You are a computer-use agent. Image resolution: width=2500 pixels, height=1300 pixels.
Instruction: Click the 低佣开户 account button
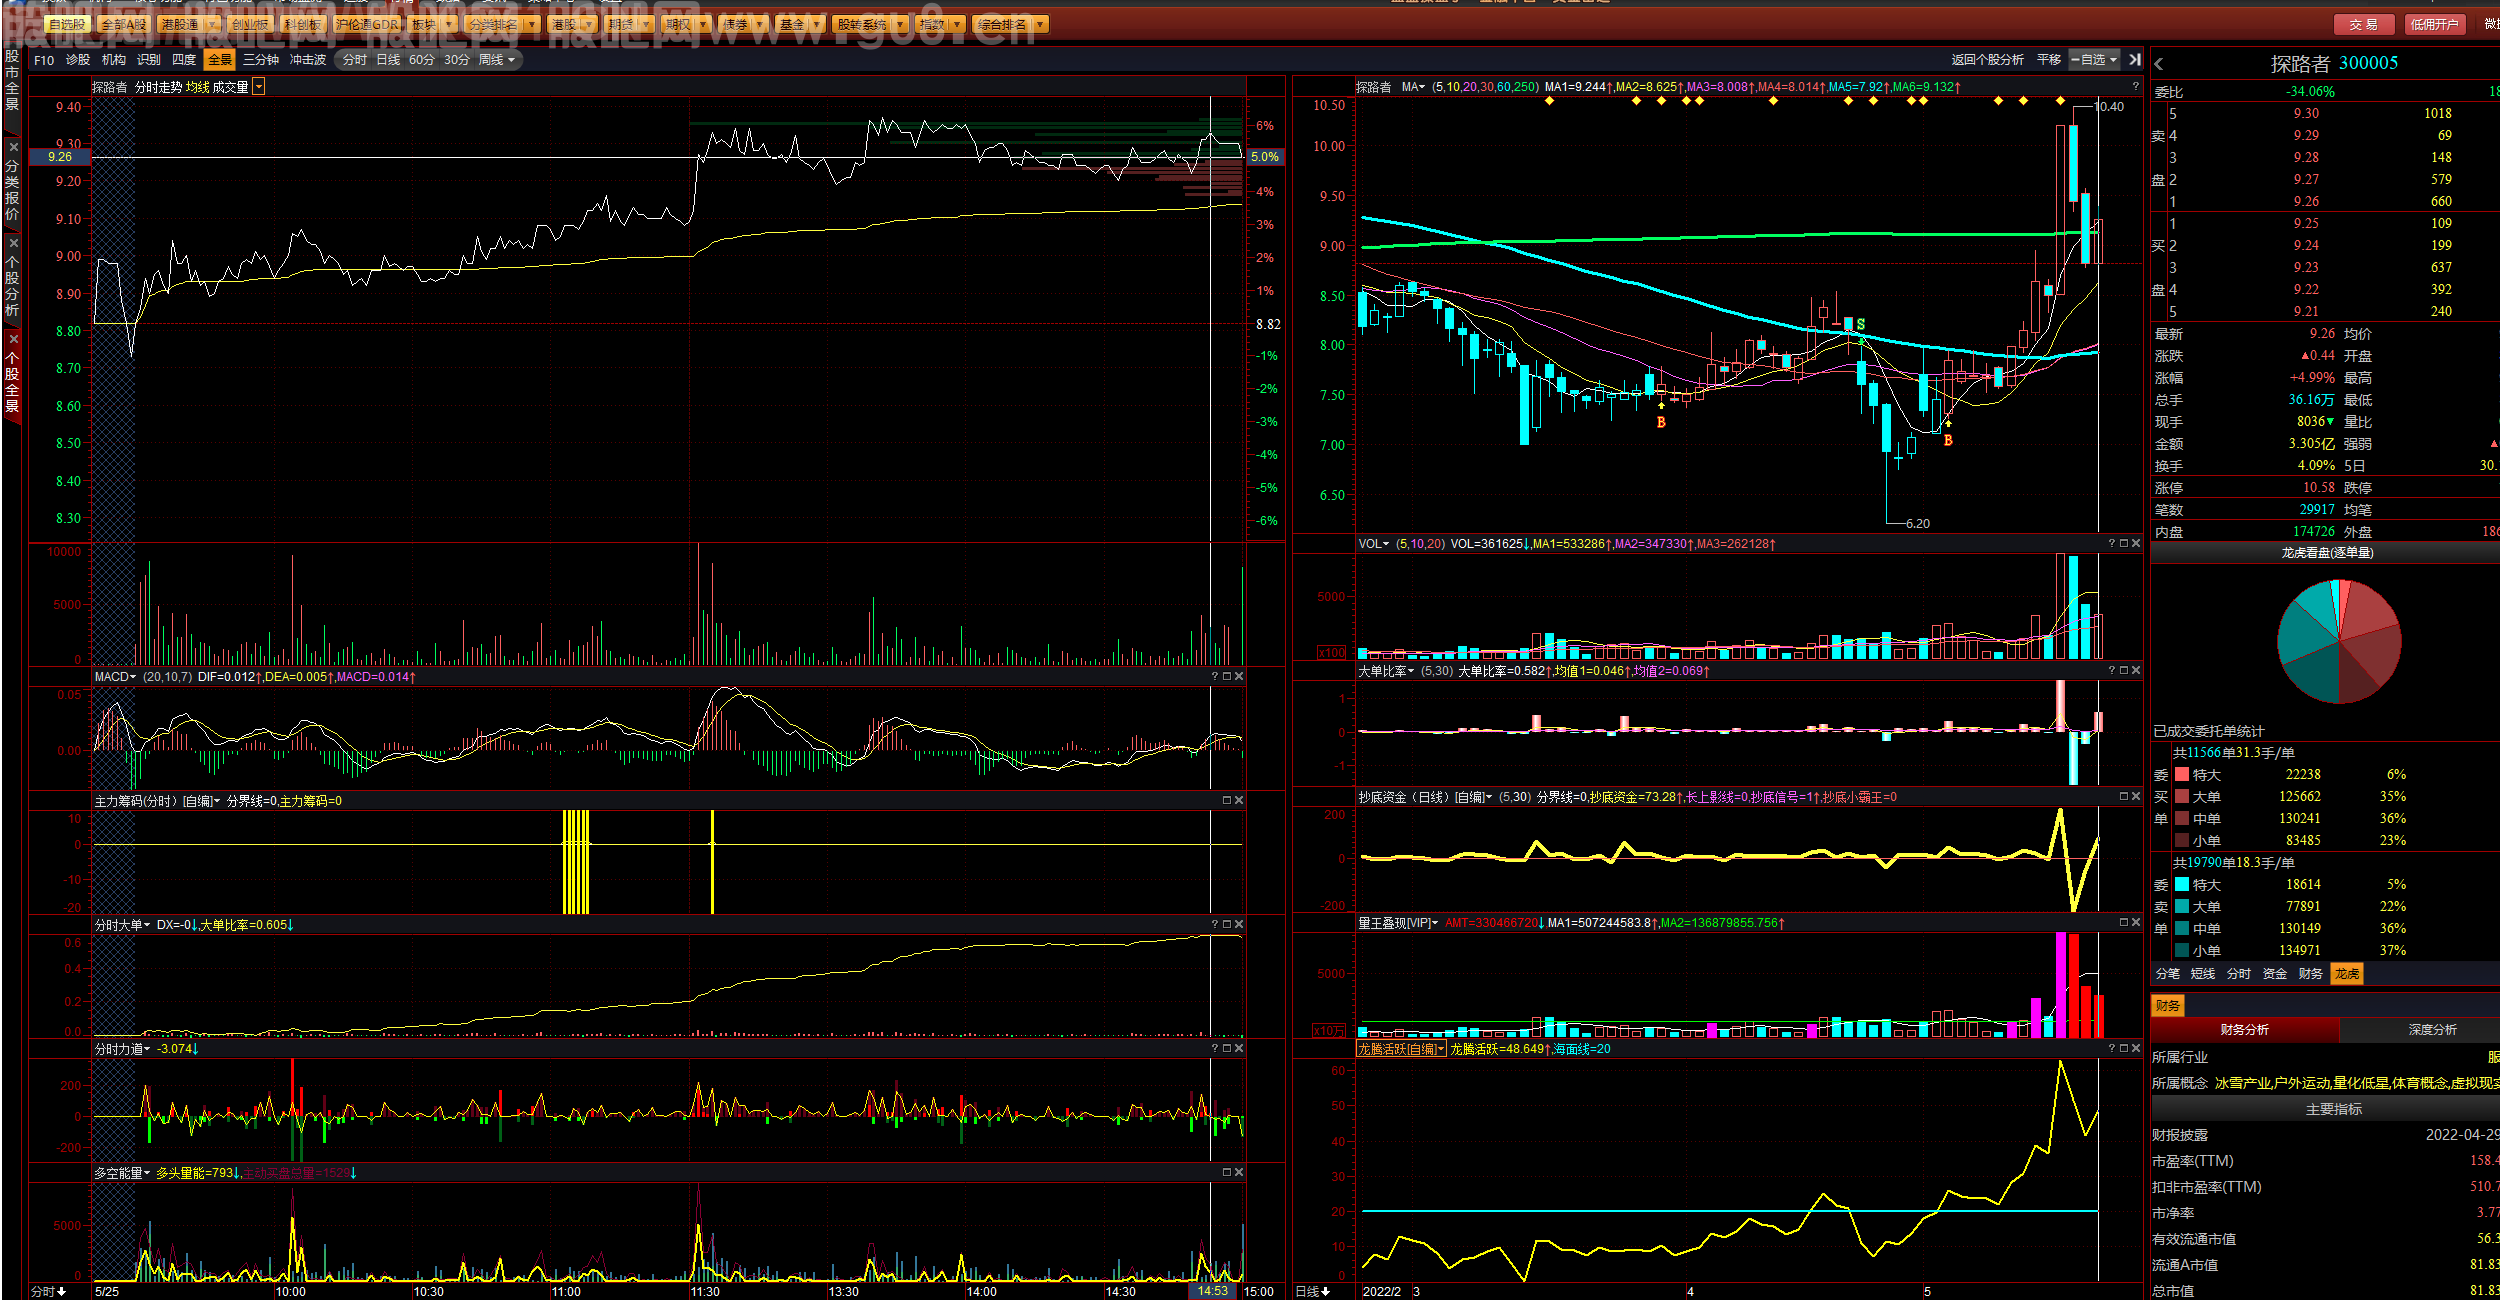click(x=2434, y=25)
